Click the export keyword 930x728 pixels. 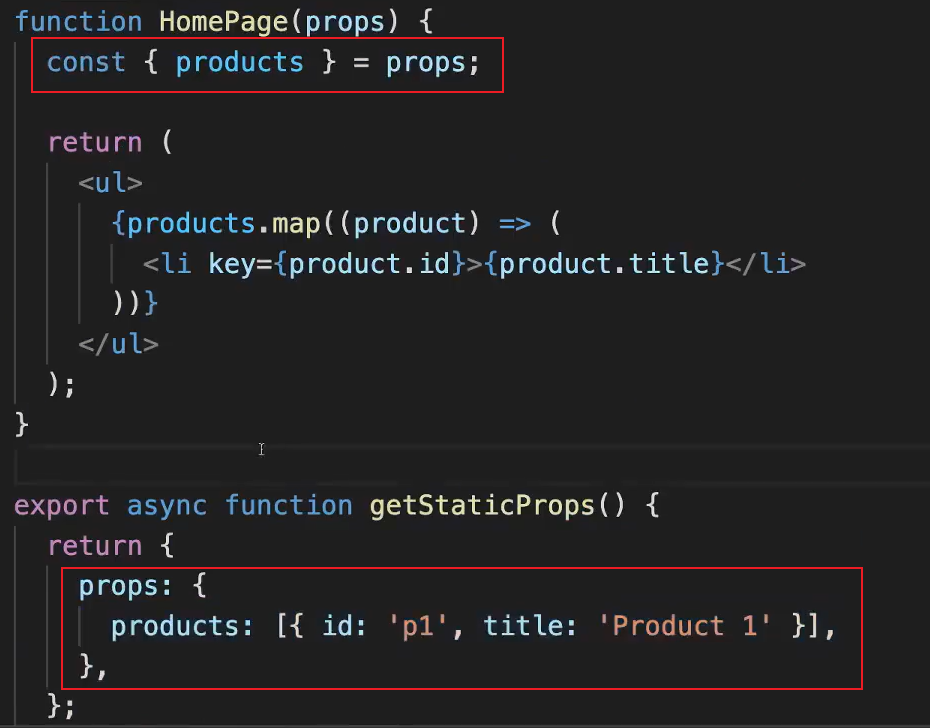point(62,505)
